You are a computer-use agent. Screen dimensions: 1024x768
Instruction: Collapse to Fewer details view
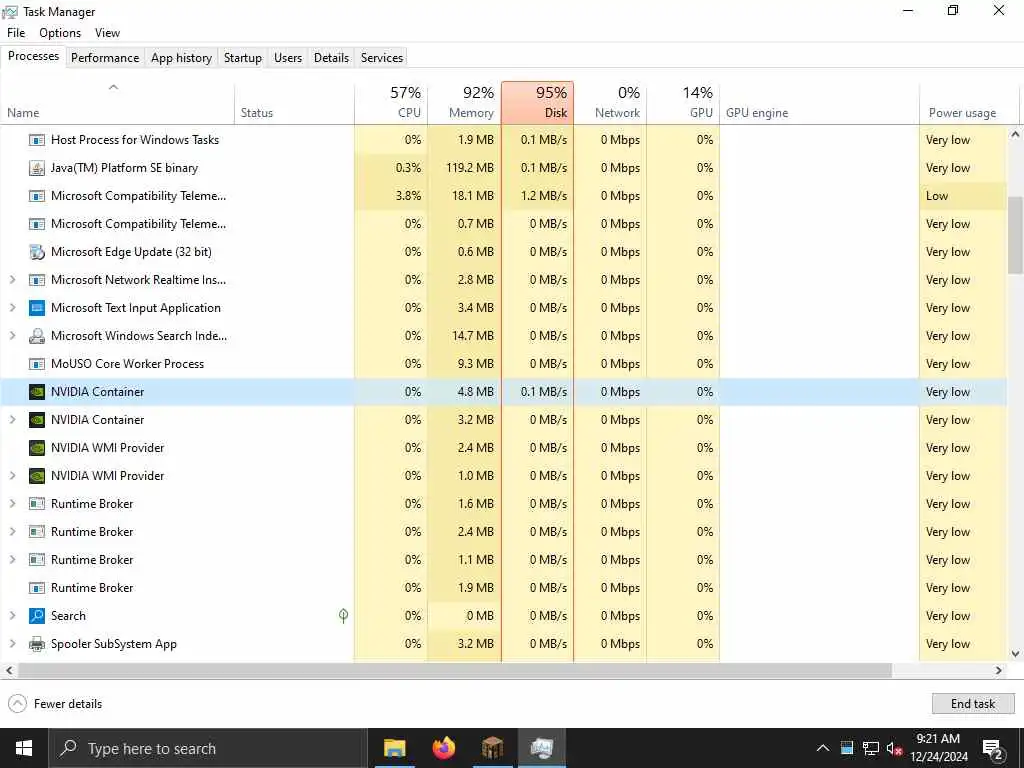pyautogui.click(x=55, y=704)
